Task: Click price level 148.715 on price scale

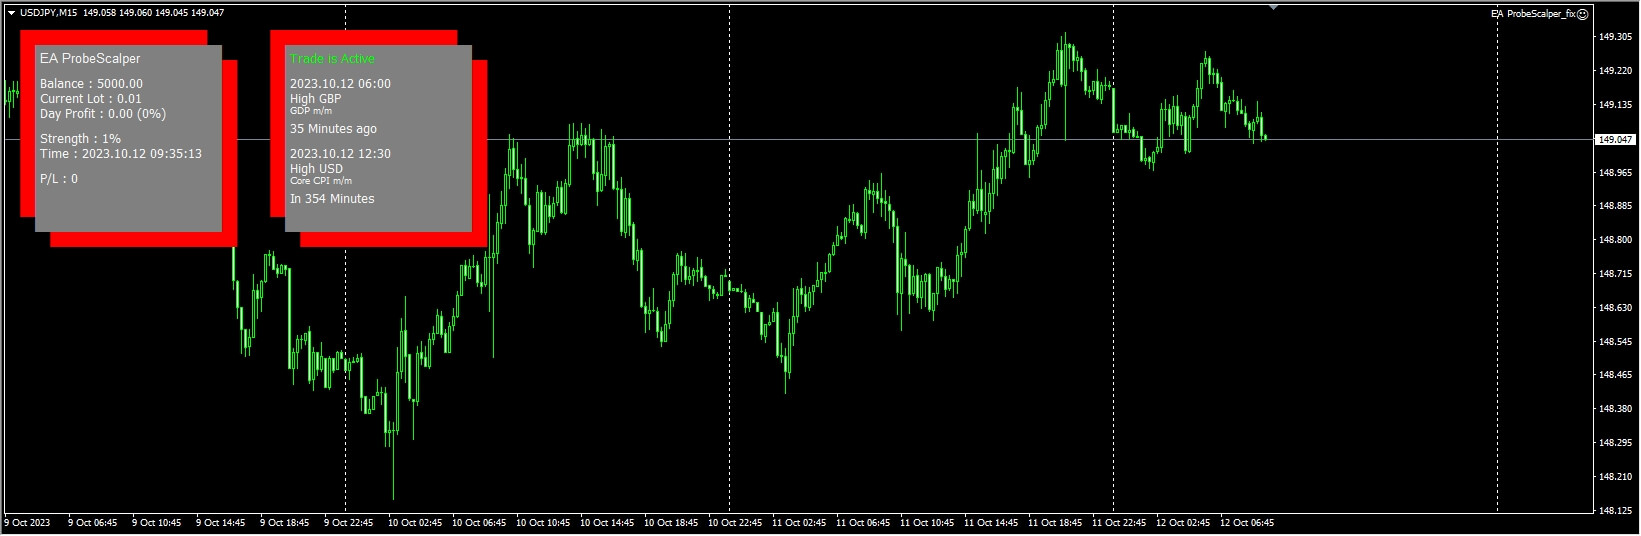Action: (x=1615, y=274)
